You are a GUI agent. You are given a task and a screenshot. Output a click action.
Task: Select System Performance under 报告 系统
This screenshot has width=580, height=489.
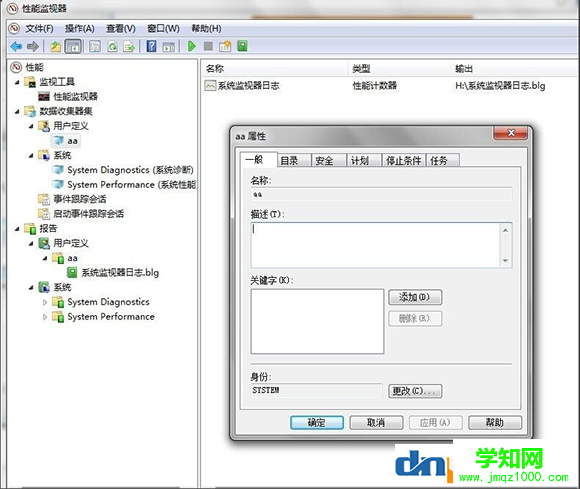[x=111, y=317]
